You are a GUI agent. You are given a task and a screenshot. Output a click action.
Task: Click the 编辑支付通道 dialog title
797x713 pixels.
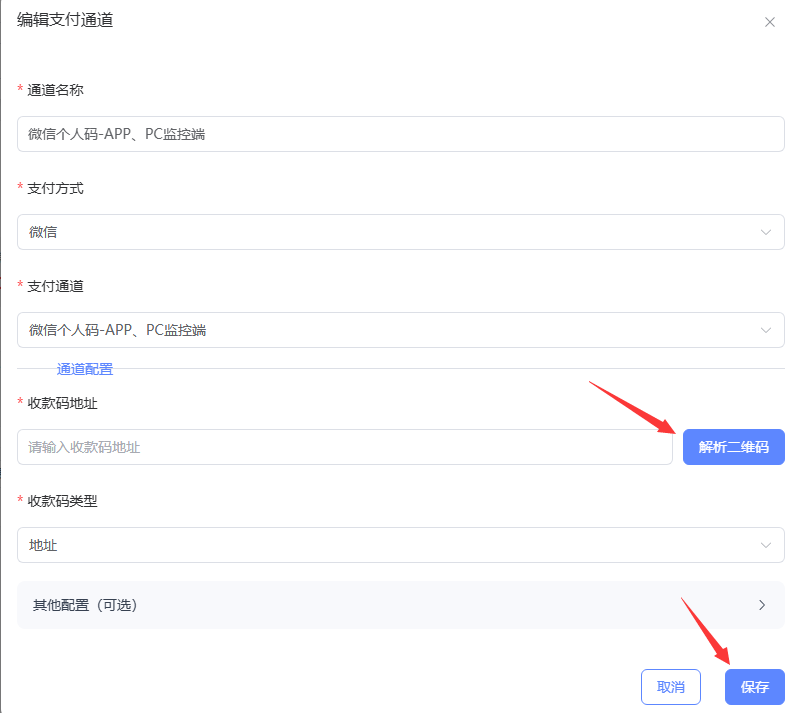pyautogui.click(x=65, y=20)
